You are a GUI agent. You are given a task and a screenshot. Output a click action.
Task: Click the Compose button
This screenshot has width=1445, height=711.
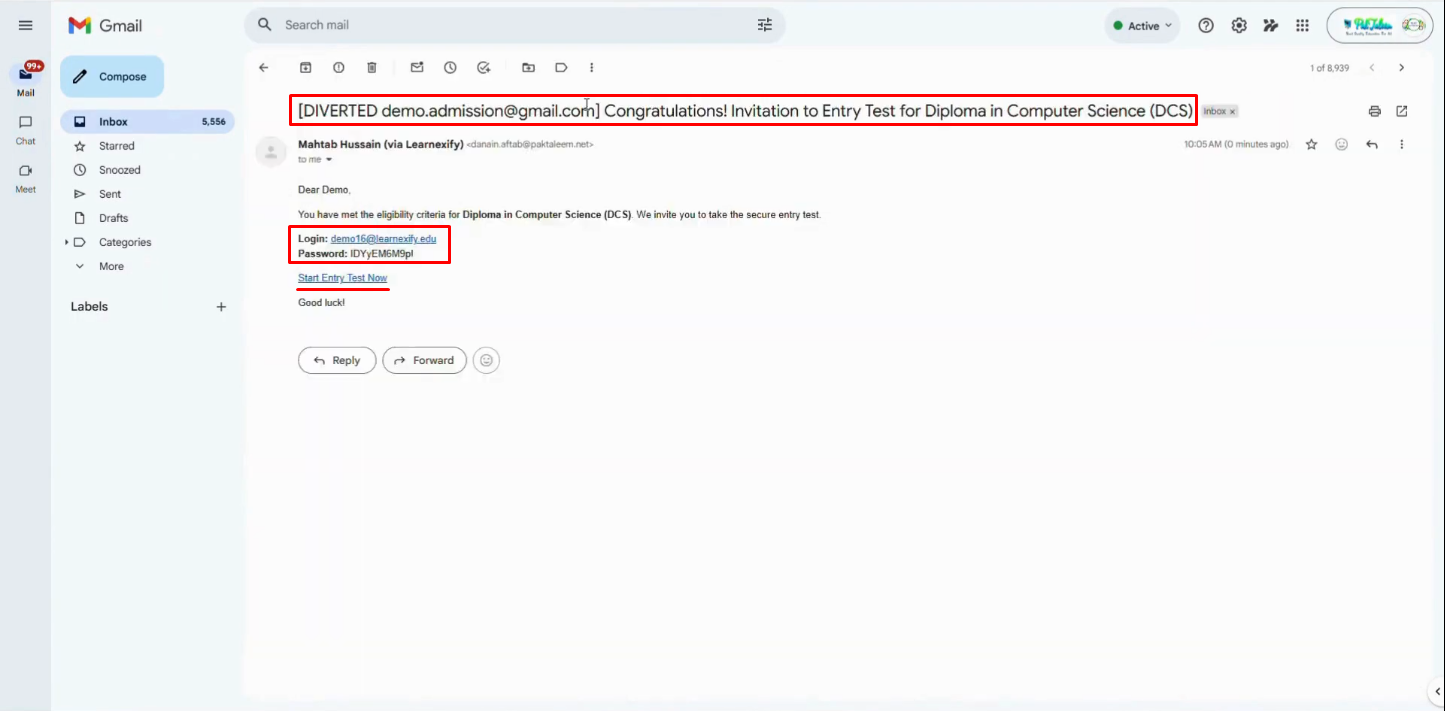click(x=112, y=77)
